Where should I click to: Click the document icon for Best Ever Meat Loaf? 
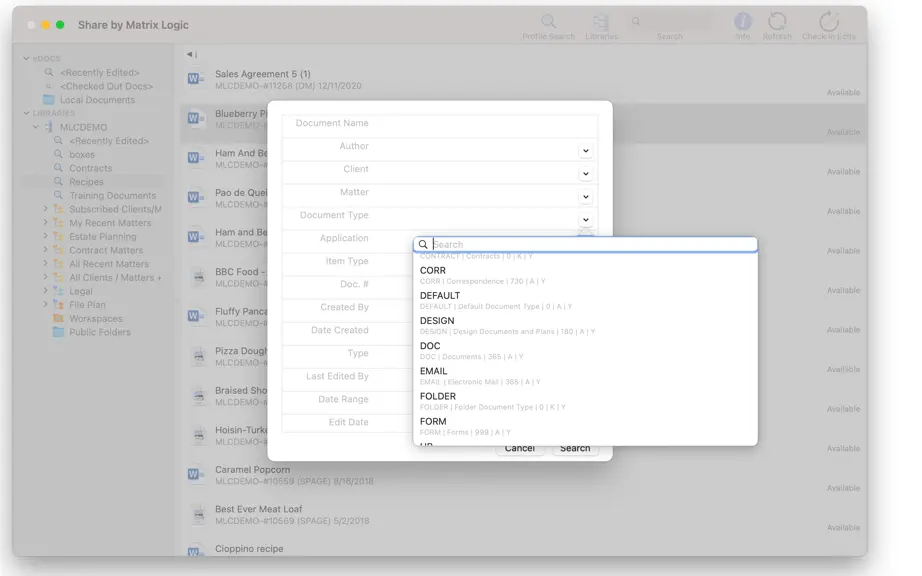199,515
